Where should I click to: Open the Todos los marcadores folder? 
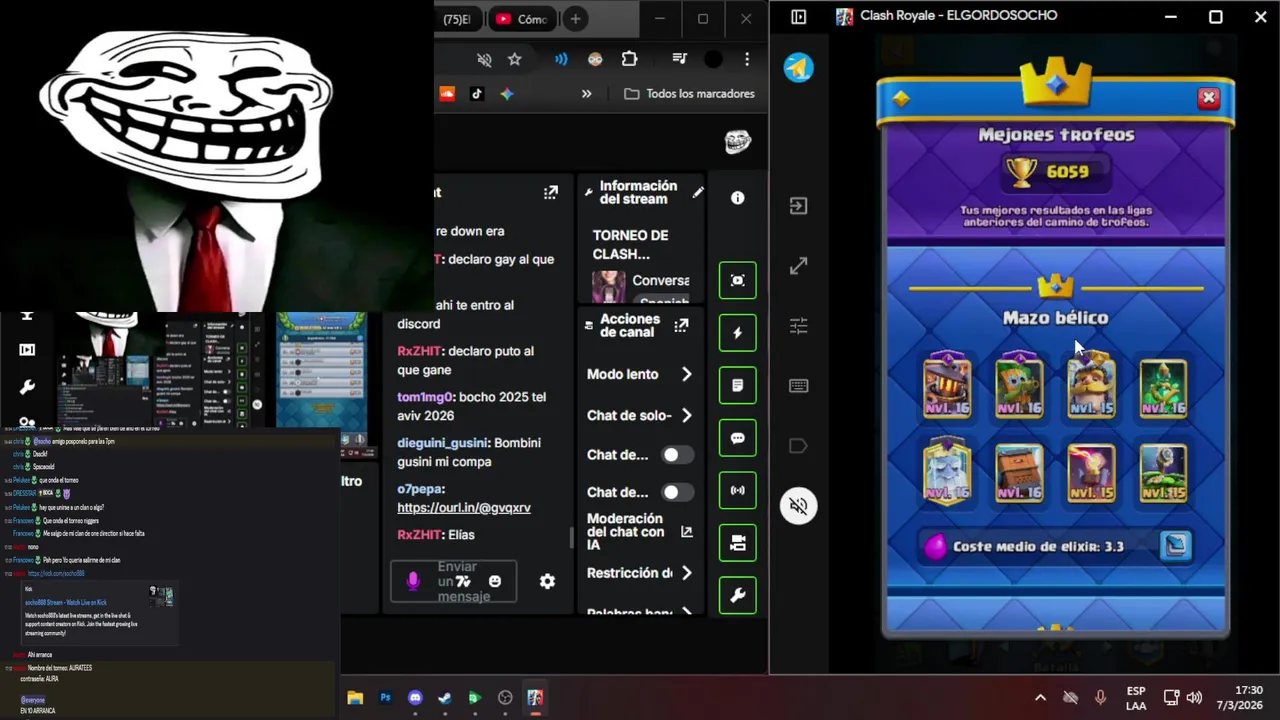coord(689,93)
